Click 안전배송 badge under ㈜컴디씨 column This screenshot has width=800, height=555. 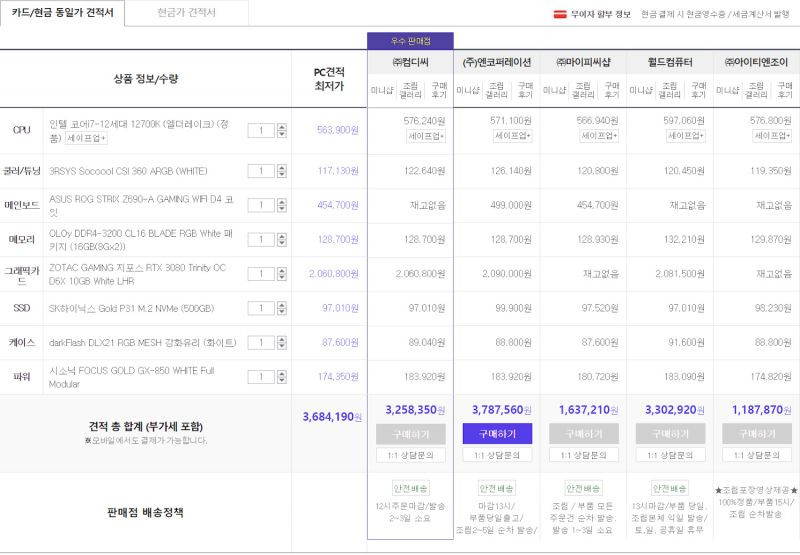(410, 488)
